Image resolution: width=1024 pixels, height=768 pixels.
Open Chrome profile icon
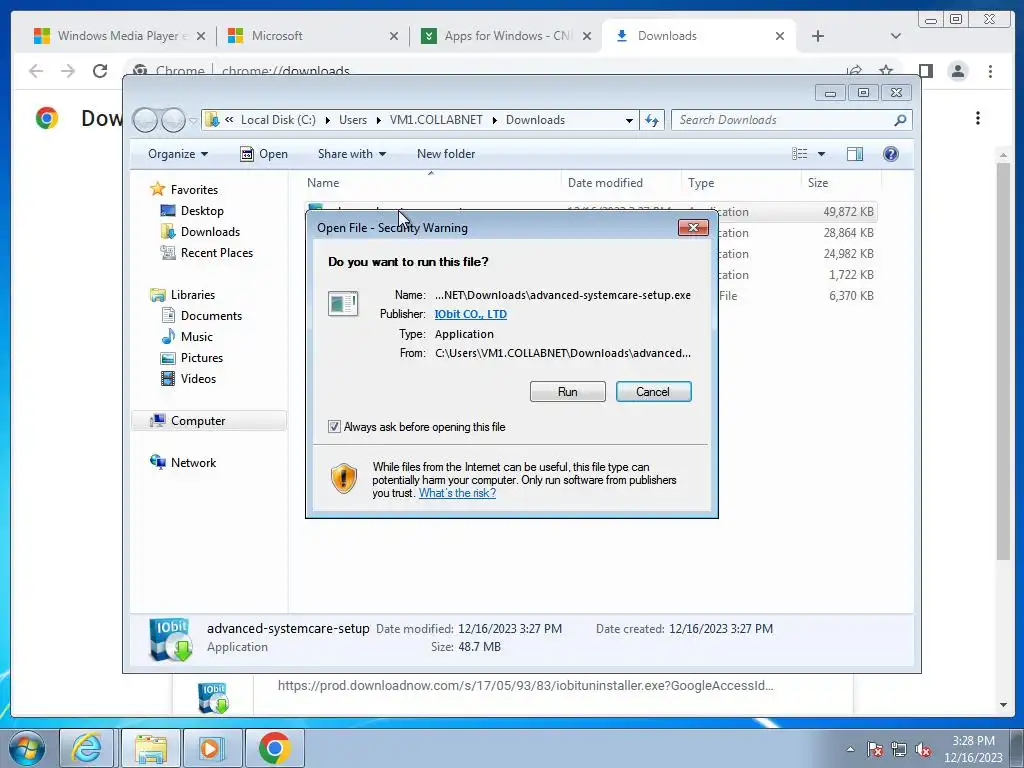coord(958,71)
